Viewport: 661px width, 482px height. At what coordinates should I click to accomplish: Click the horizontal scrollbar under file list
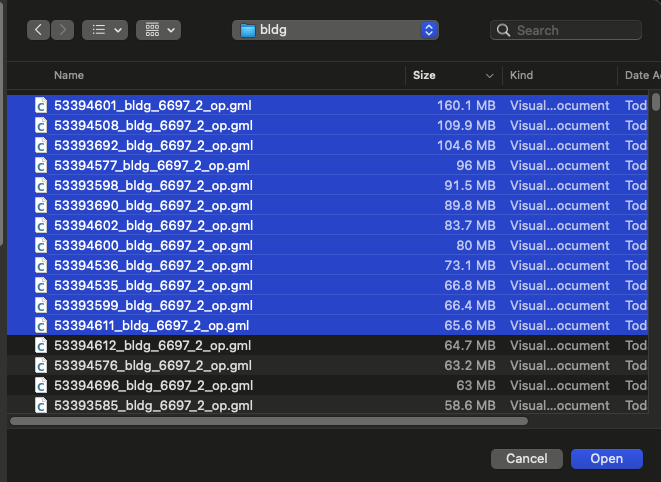coord(268,421)
